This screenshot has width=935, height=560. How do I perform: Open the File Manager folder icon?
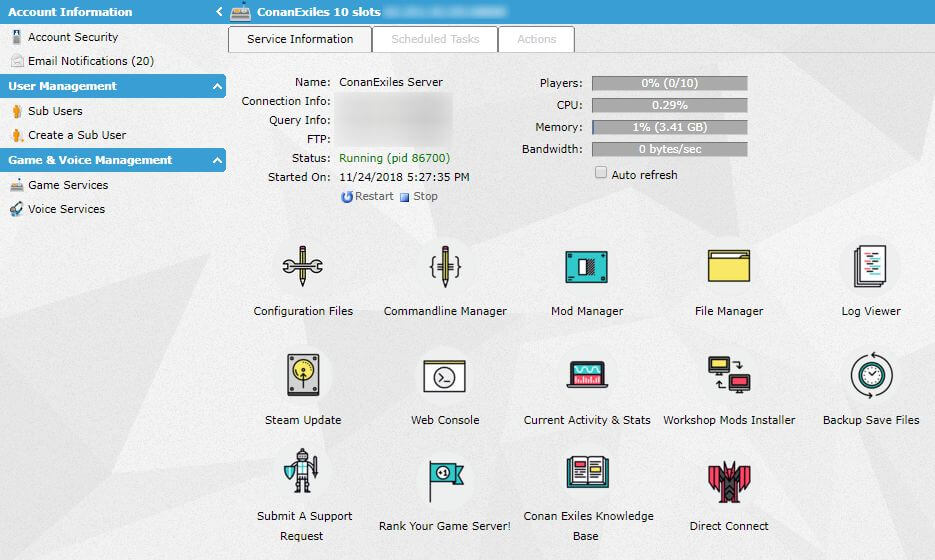tap(728, 267)
